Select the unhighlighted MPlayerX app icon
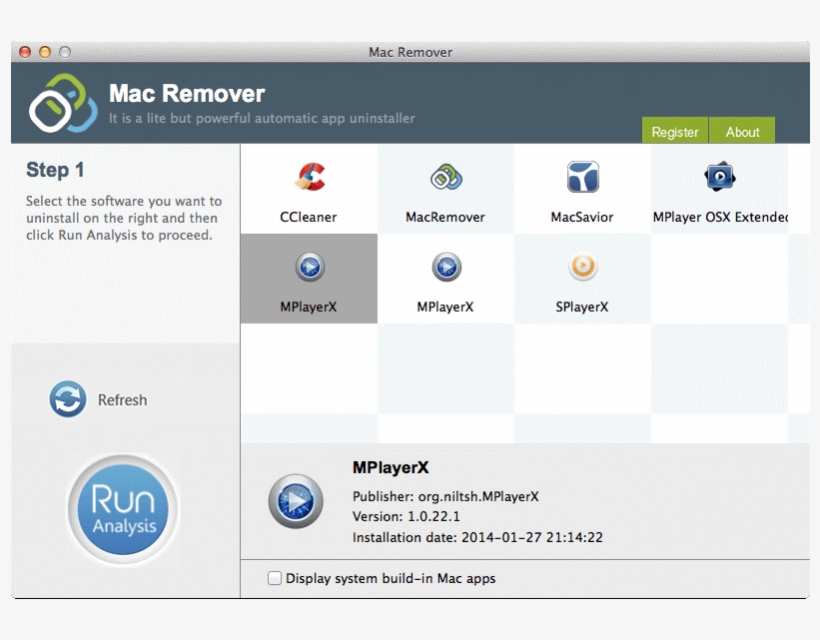Screen dimensions: 820x640 click(446, 267)
